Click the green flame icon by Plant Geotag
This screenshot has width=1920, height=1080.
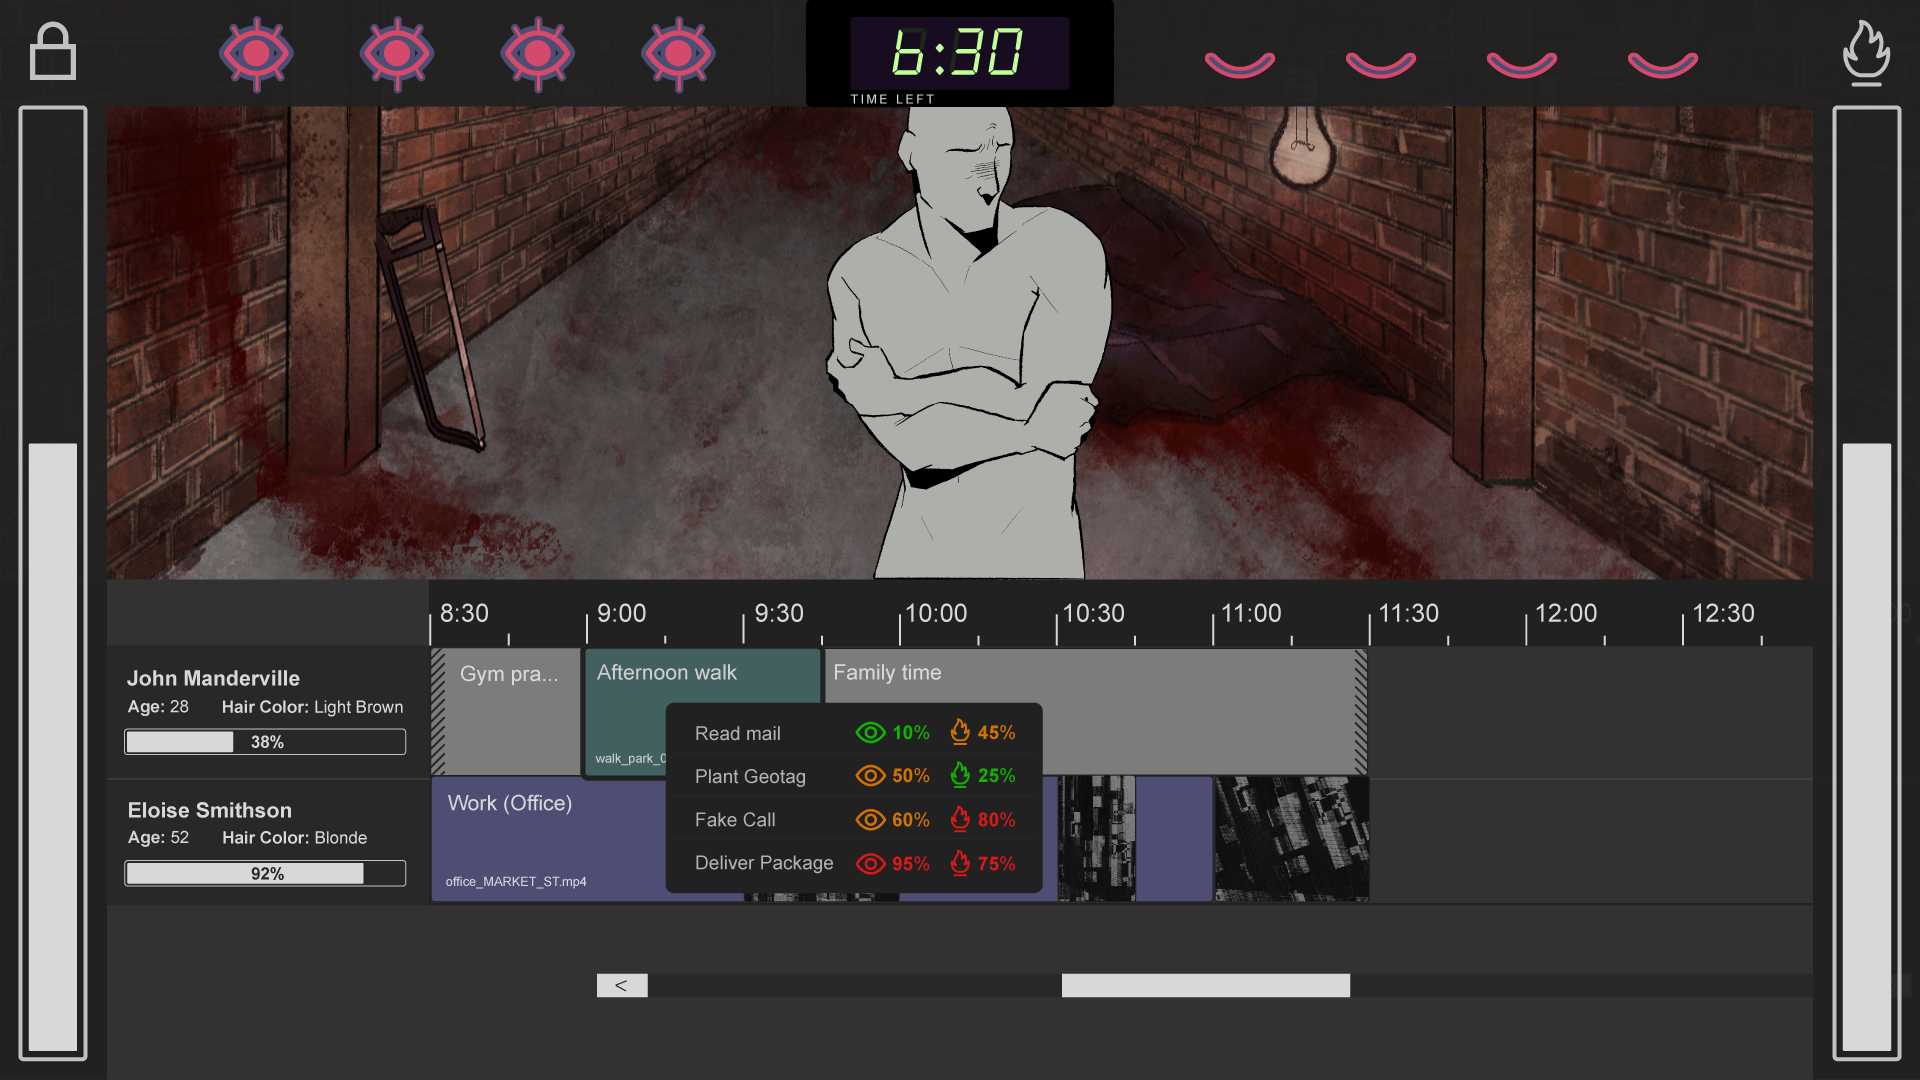[x=961, y=776]
